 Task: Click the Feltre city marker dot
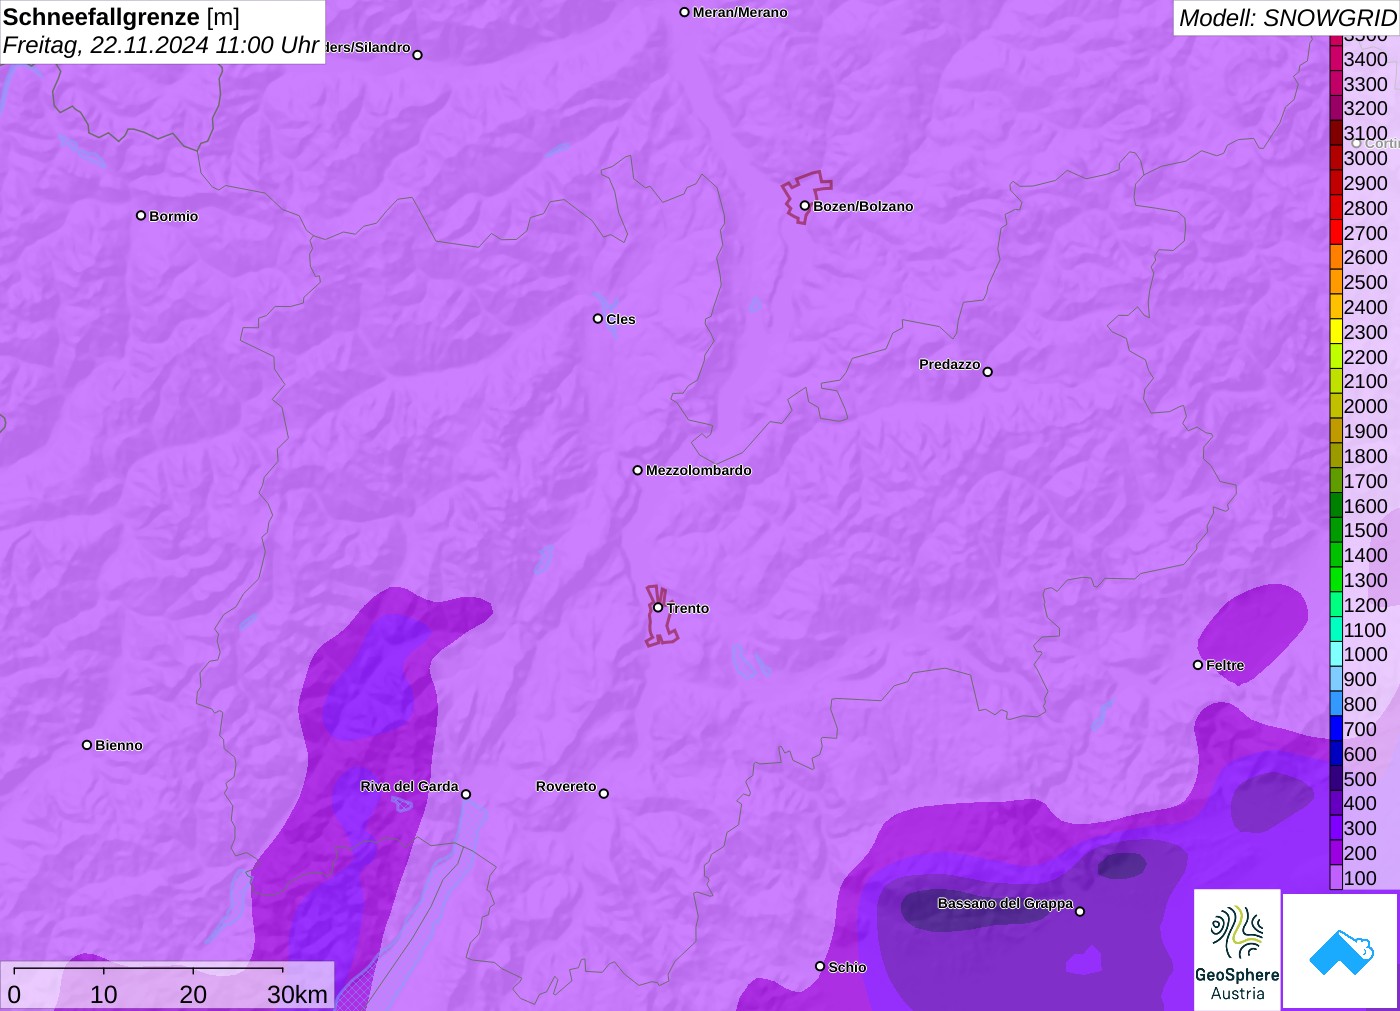[x=1198, y=665]
